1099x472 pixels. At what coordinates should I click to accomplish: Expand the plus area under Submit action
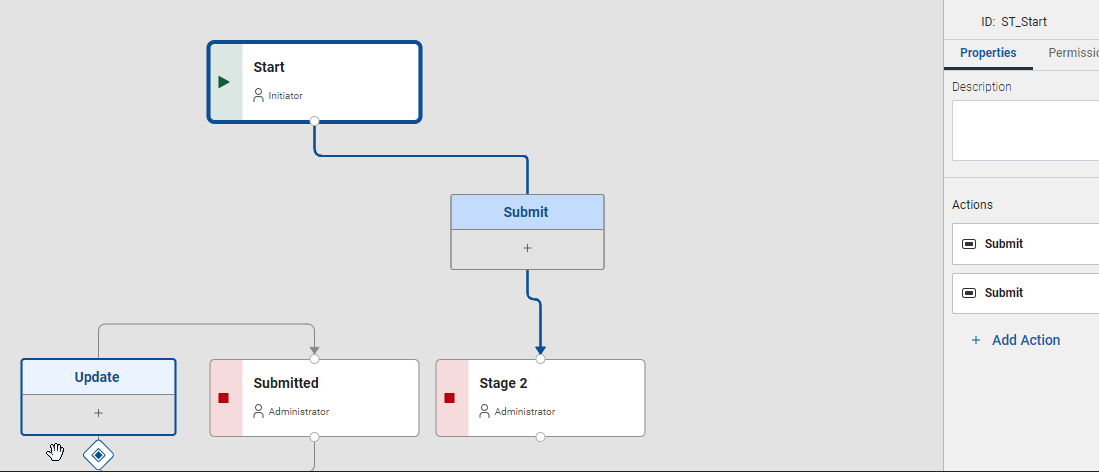pyautogui.click(x=527, y=249)
